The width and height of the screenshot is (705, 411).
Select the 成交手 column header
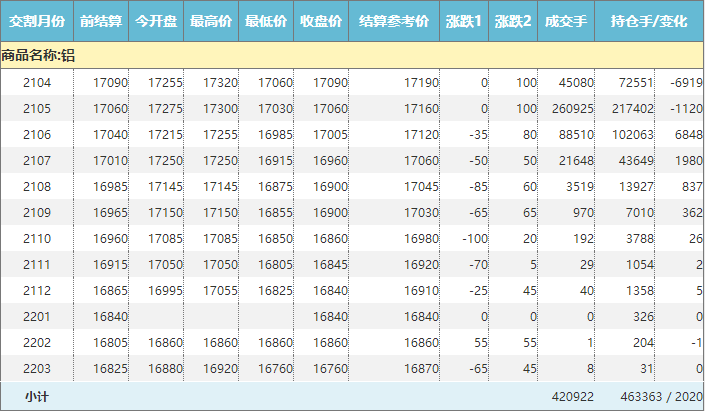(x=567, y=21)
